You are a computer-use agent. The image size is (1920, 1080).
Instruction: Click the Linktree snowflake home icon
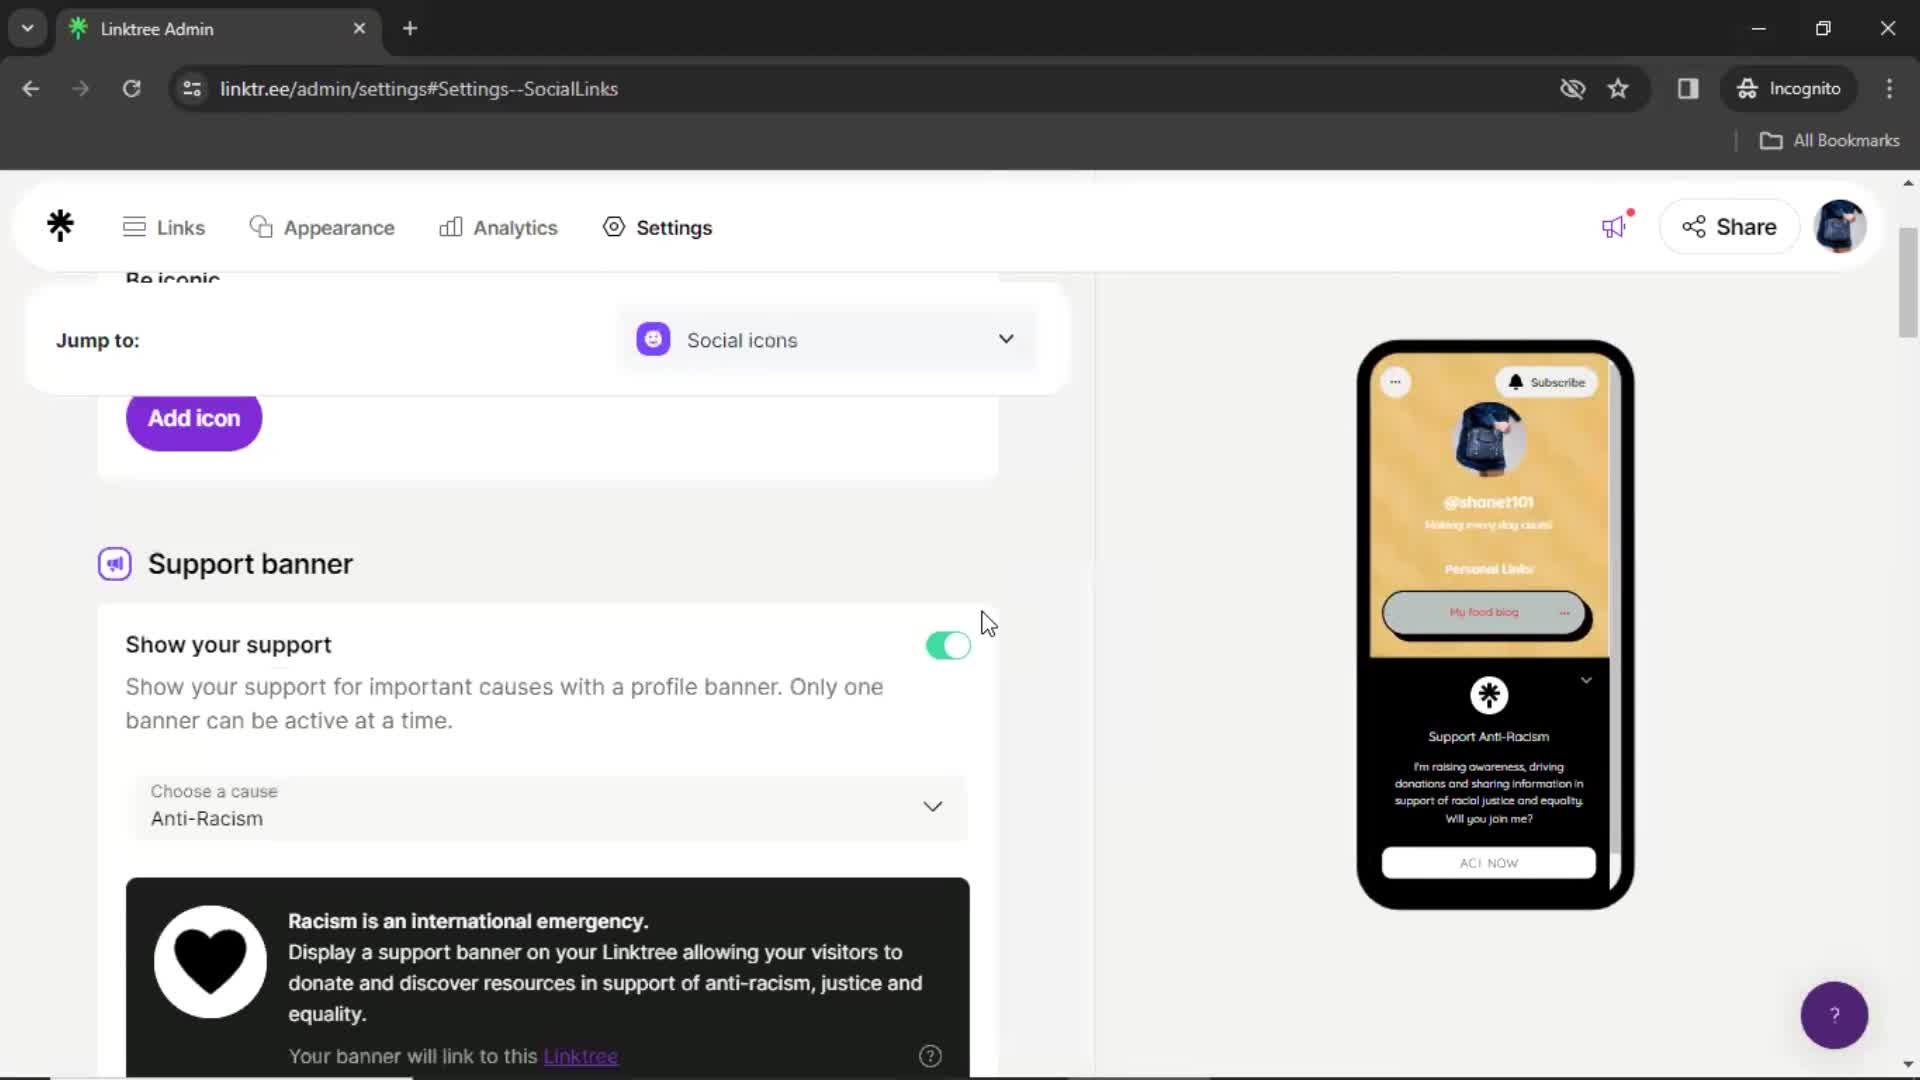pyautogui.click(x=61, y=225)
